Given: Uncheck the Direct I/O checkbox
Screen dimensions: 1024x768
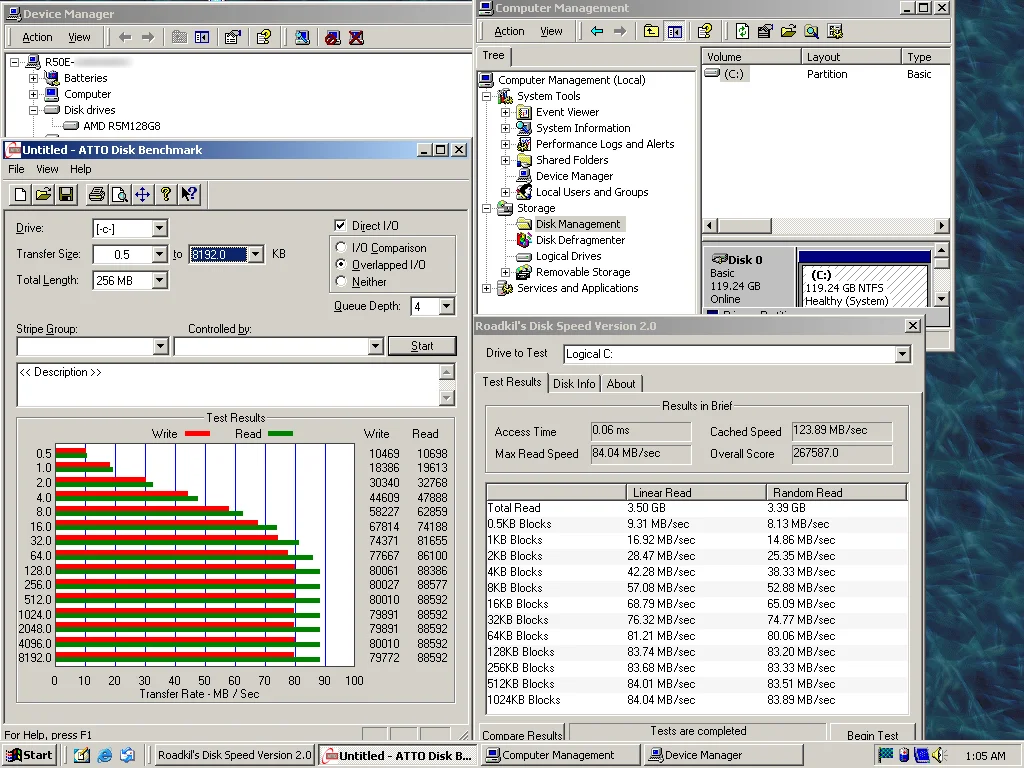Looking at the screenshot, I should pyautogui.click(x=341, y=226).
